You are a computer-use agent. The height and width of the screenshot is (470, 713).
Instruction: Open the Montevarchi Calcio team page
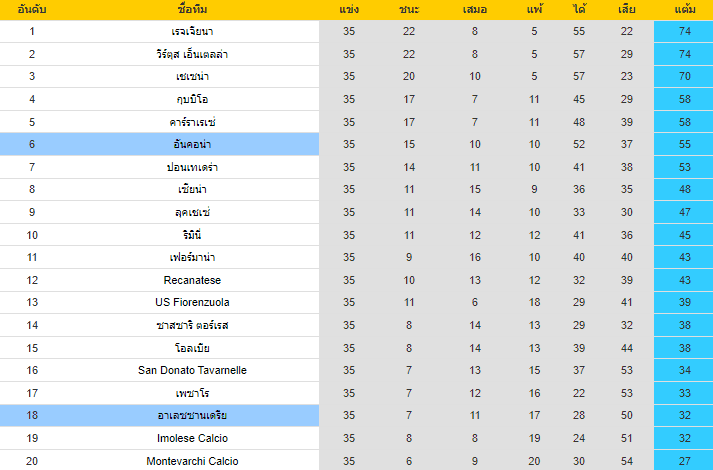tap(192, 460)
